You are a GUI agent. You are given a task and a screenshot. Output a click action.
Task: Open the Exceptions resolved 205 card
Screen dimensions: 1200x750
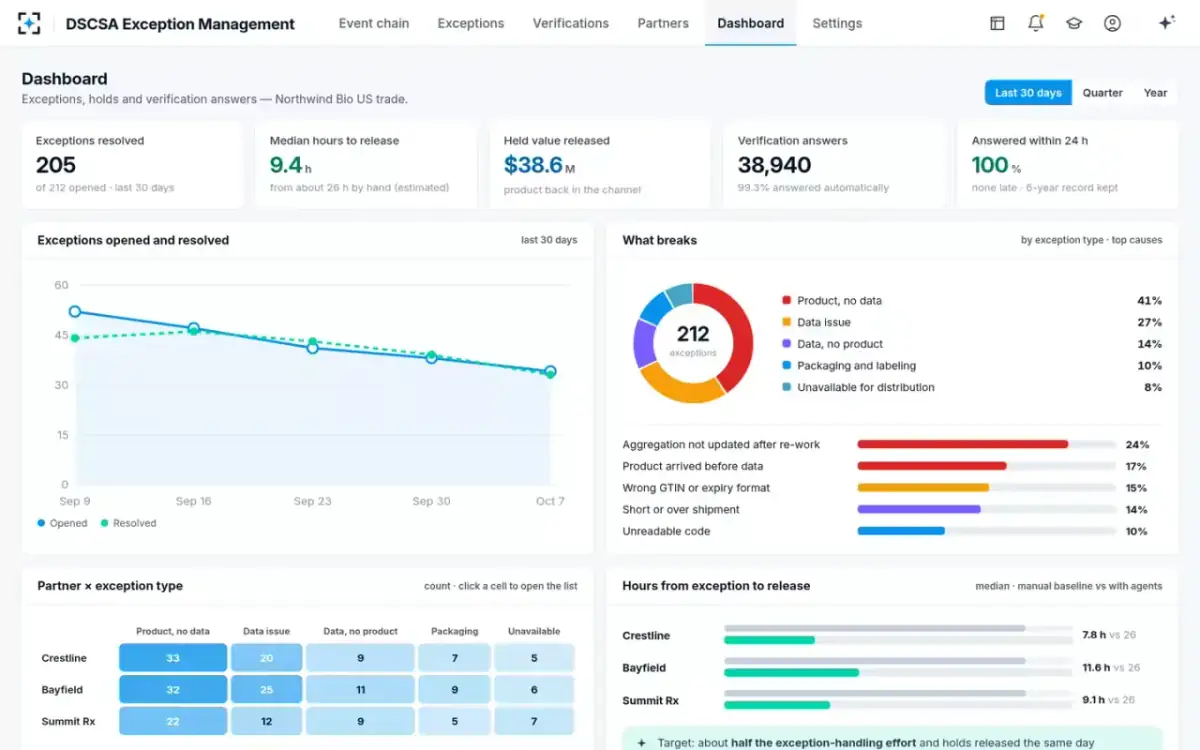(133, 165)
